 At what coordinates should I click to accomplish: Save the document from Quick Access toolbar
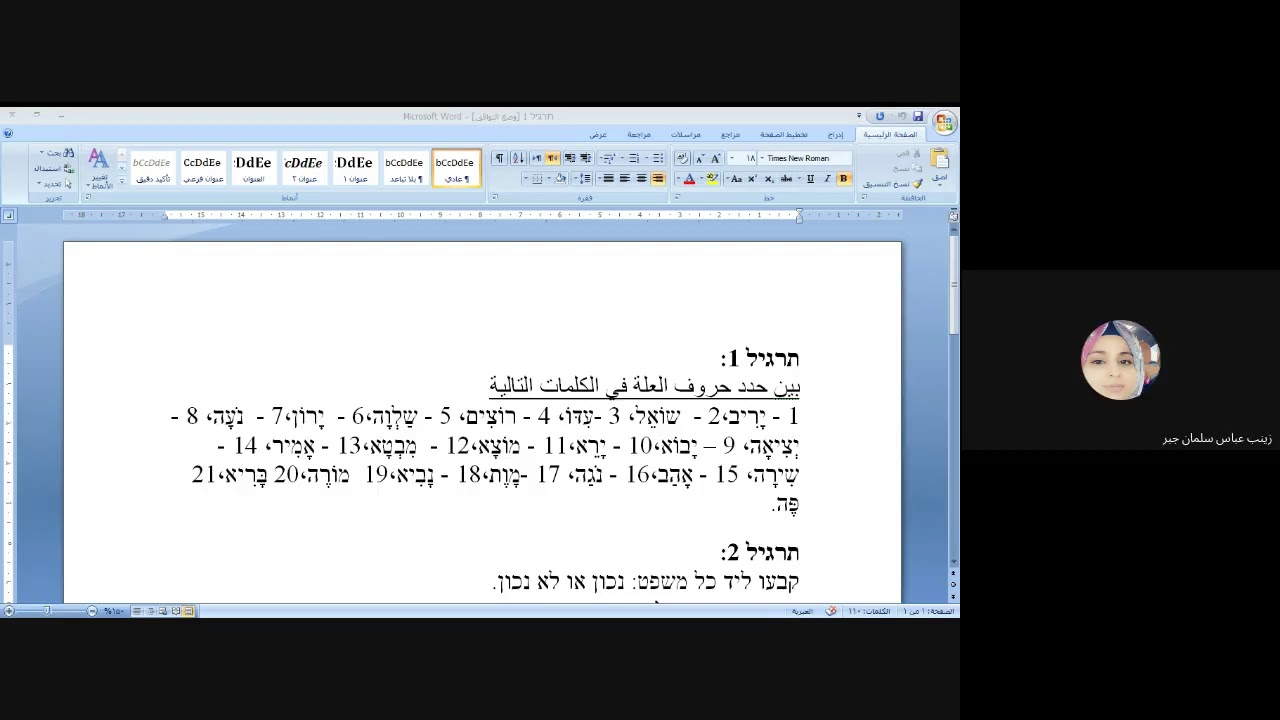coord(918,116)
